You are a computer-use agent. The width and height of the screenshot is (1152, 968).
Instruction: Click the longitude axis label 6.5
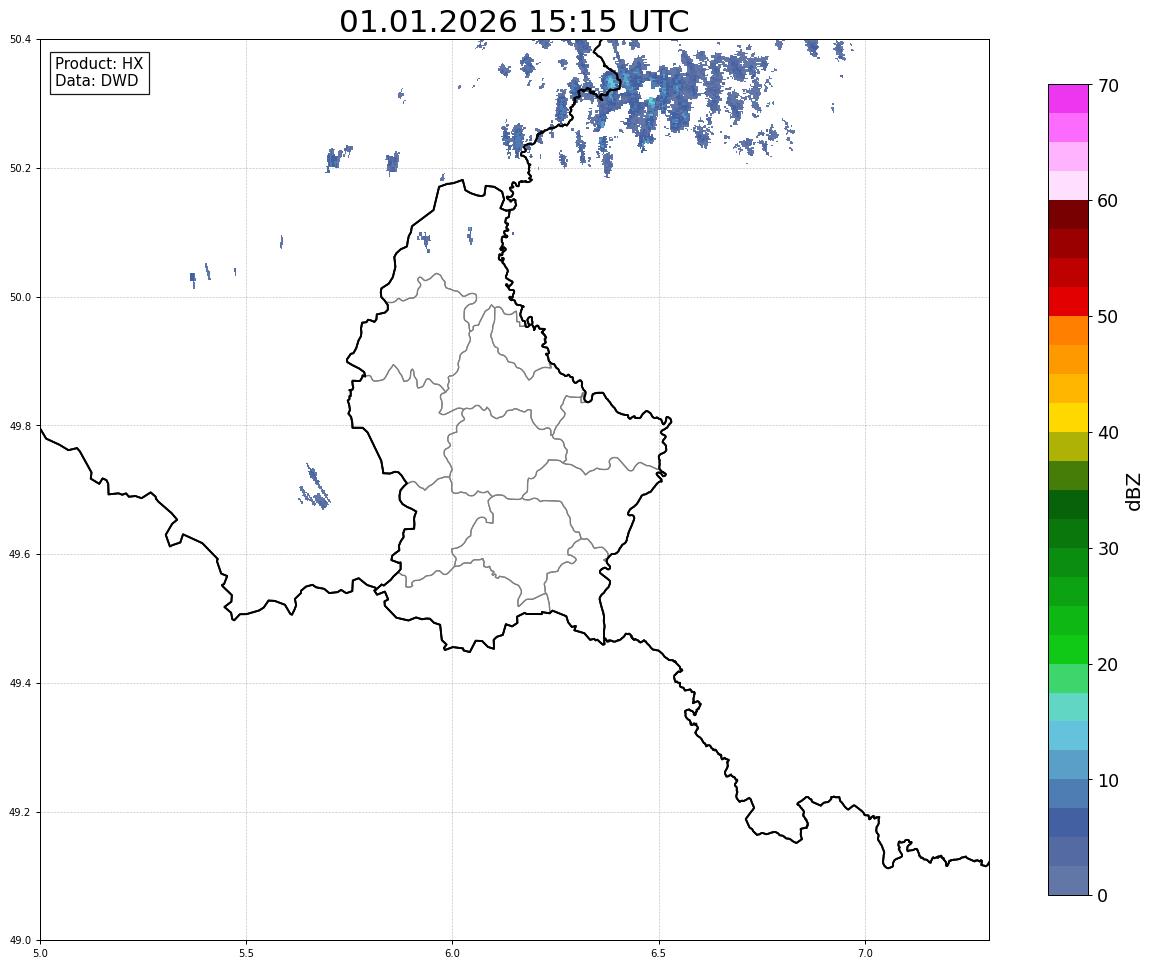tap(659, 953)
